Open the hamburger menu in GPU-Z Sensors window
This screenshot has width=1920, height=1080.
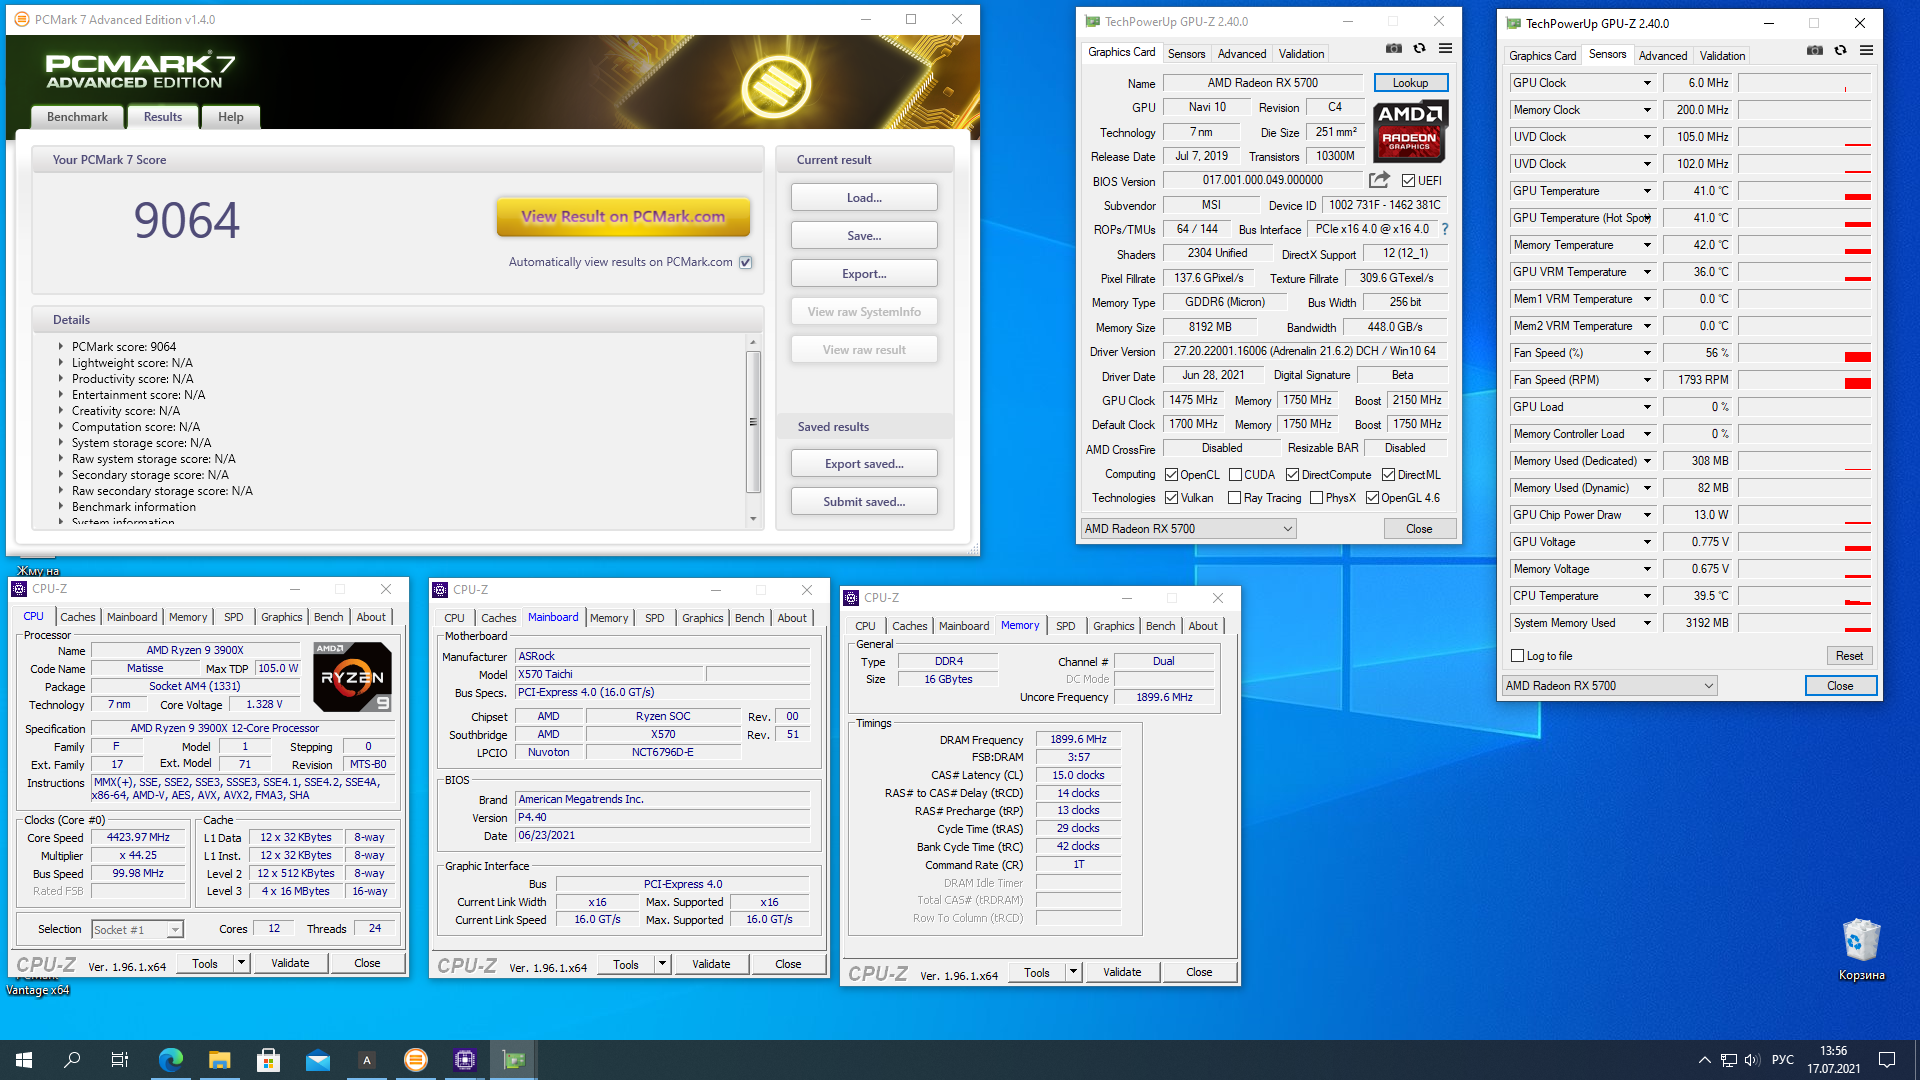coord(1866,51)
